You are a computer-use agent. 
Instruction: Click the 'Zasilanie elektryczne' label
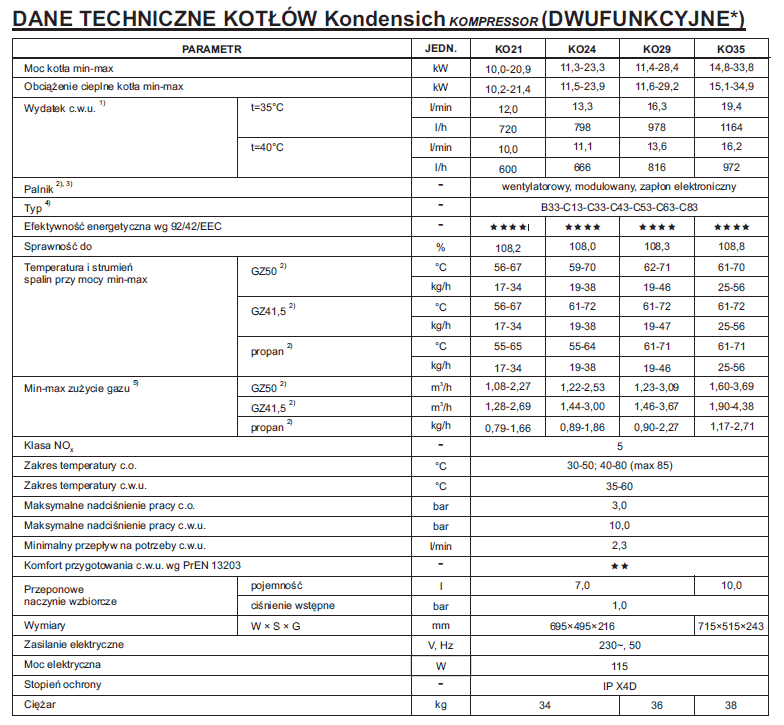(x=74, y=645)
